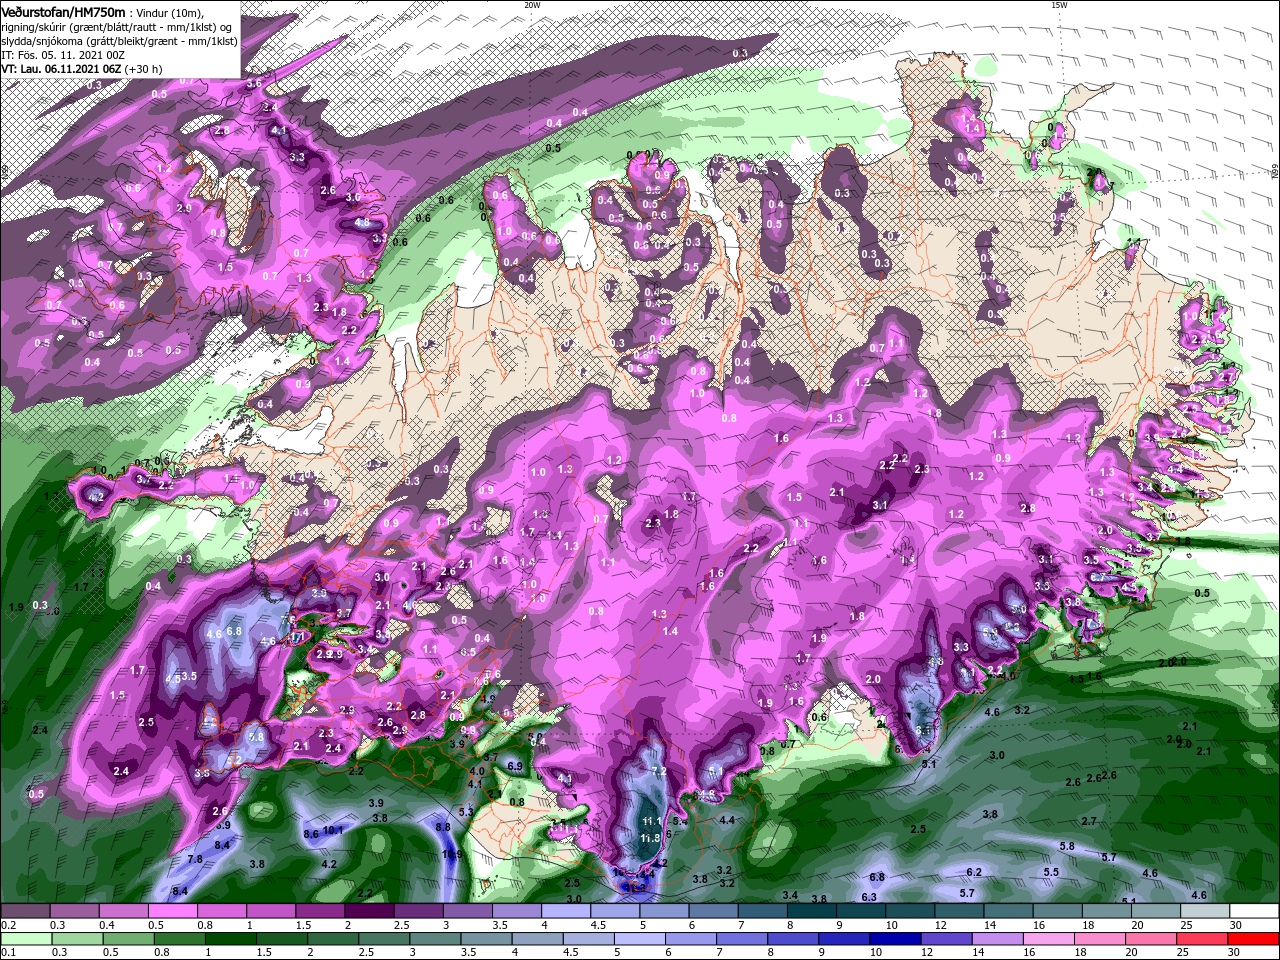Click the dark teal 9 swatch in the upper scale
The width and height of the screenshot is (1280, 960).
point(859,910)
